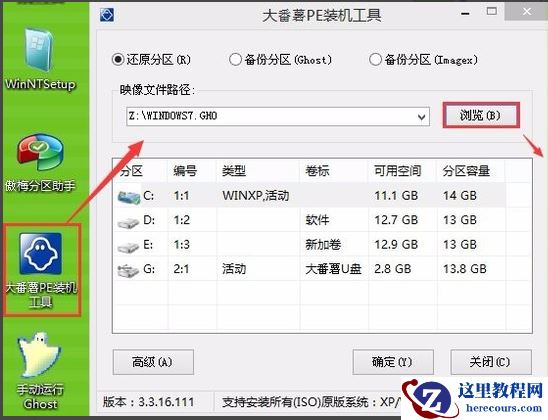Click the 12.9 GB free space cell
Viewport: 548px width, 420px height.
pyautogui.click(x=396, y=245)
